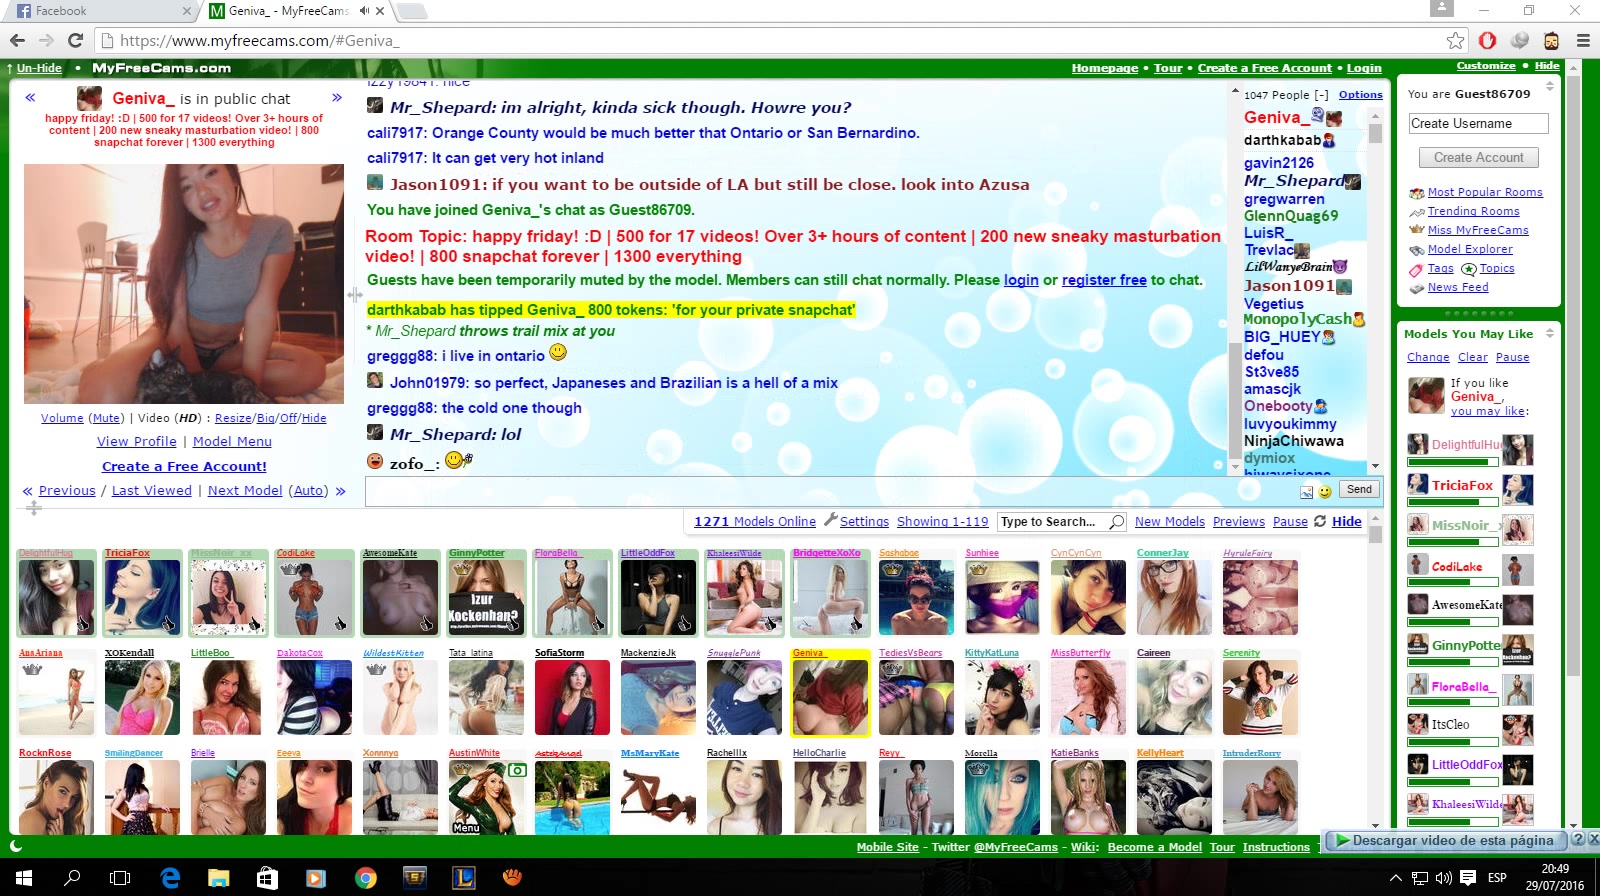Click the Login link in top bar
This screenshot has width=1600, height=896.
(1364, 68)
